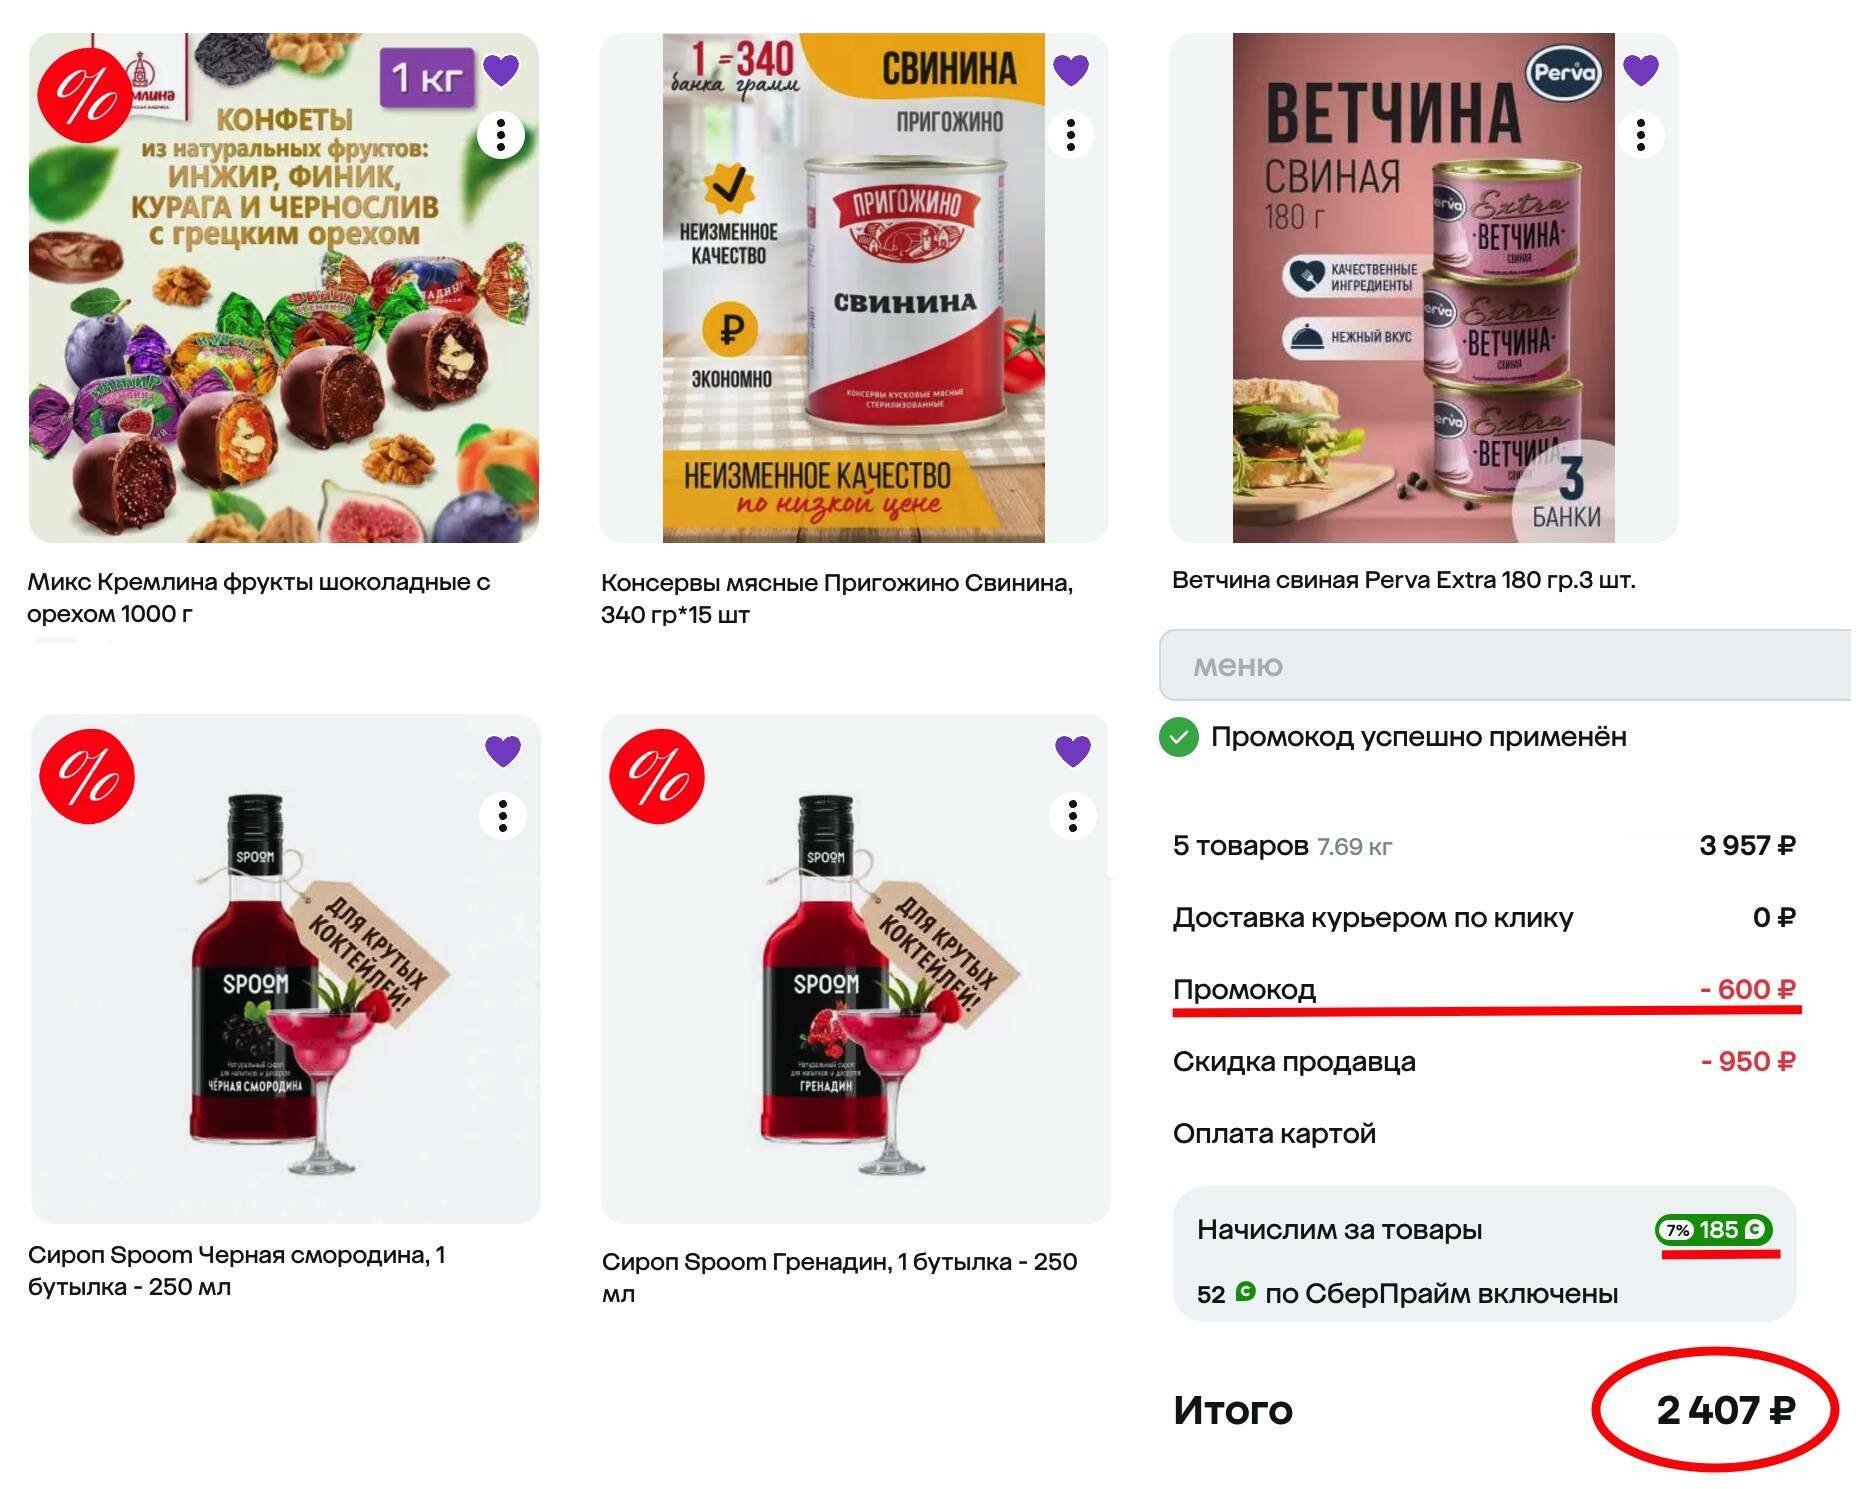Image resolution: width=1856 pixels, height=1489 pixels.
Task: Open the Микс Кремлина фрукты шоколадные product title
Action: 259,598
